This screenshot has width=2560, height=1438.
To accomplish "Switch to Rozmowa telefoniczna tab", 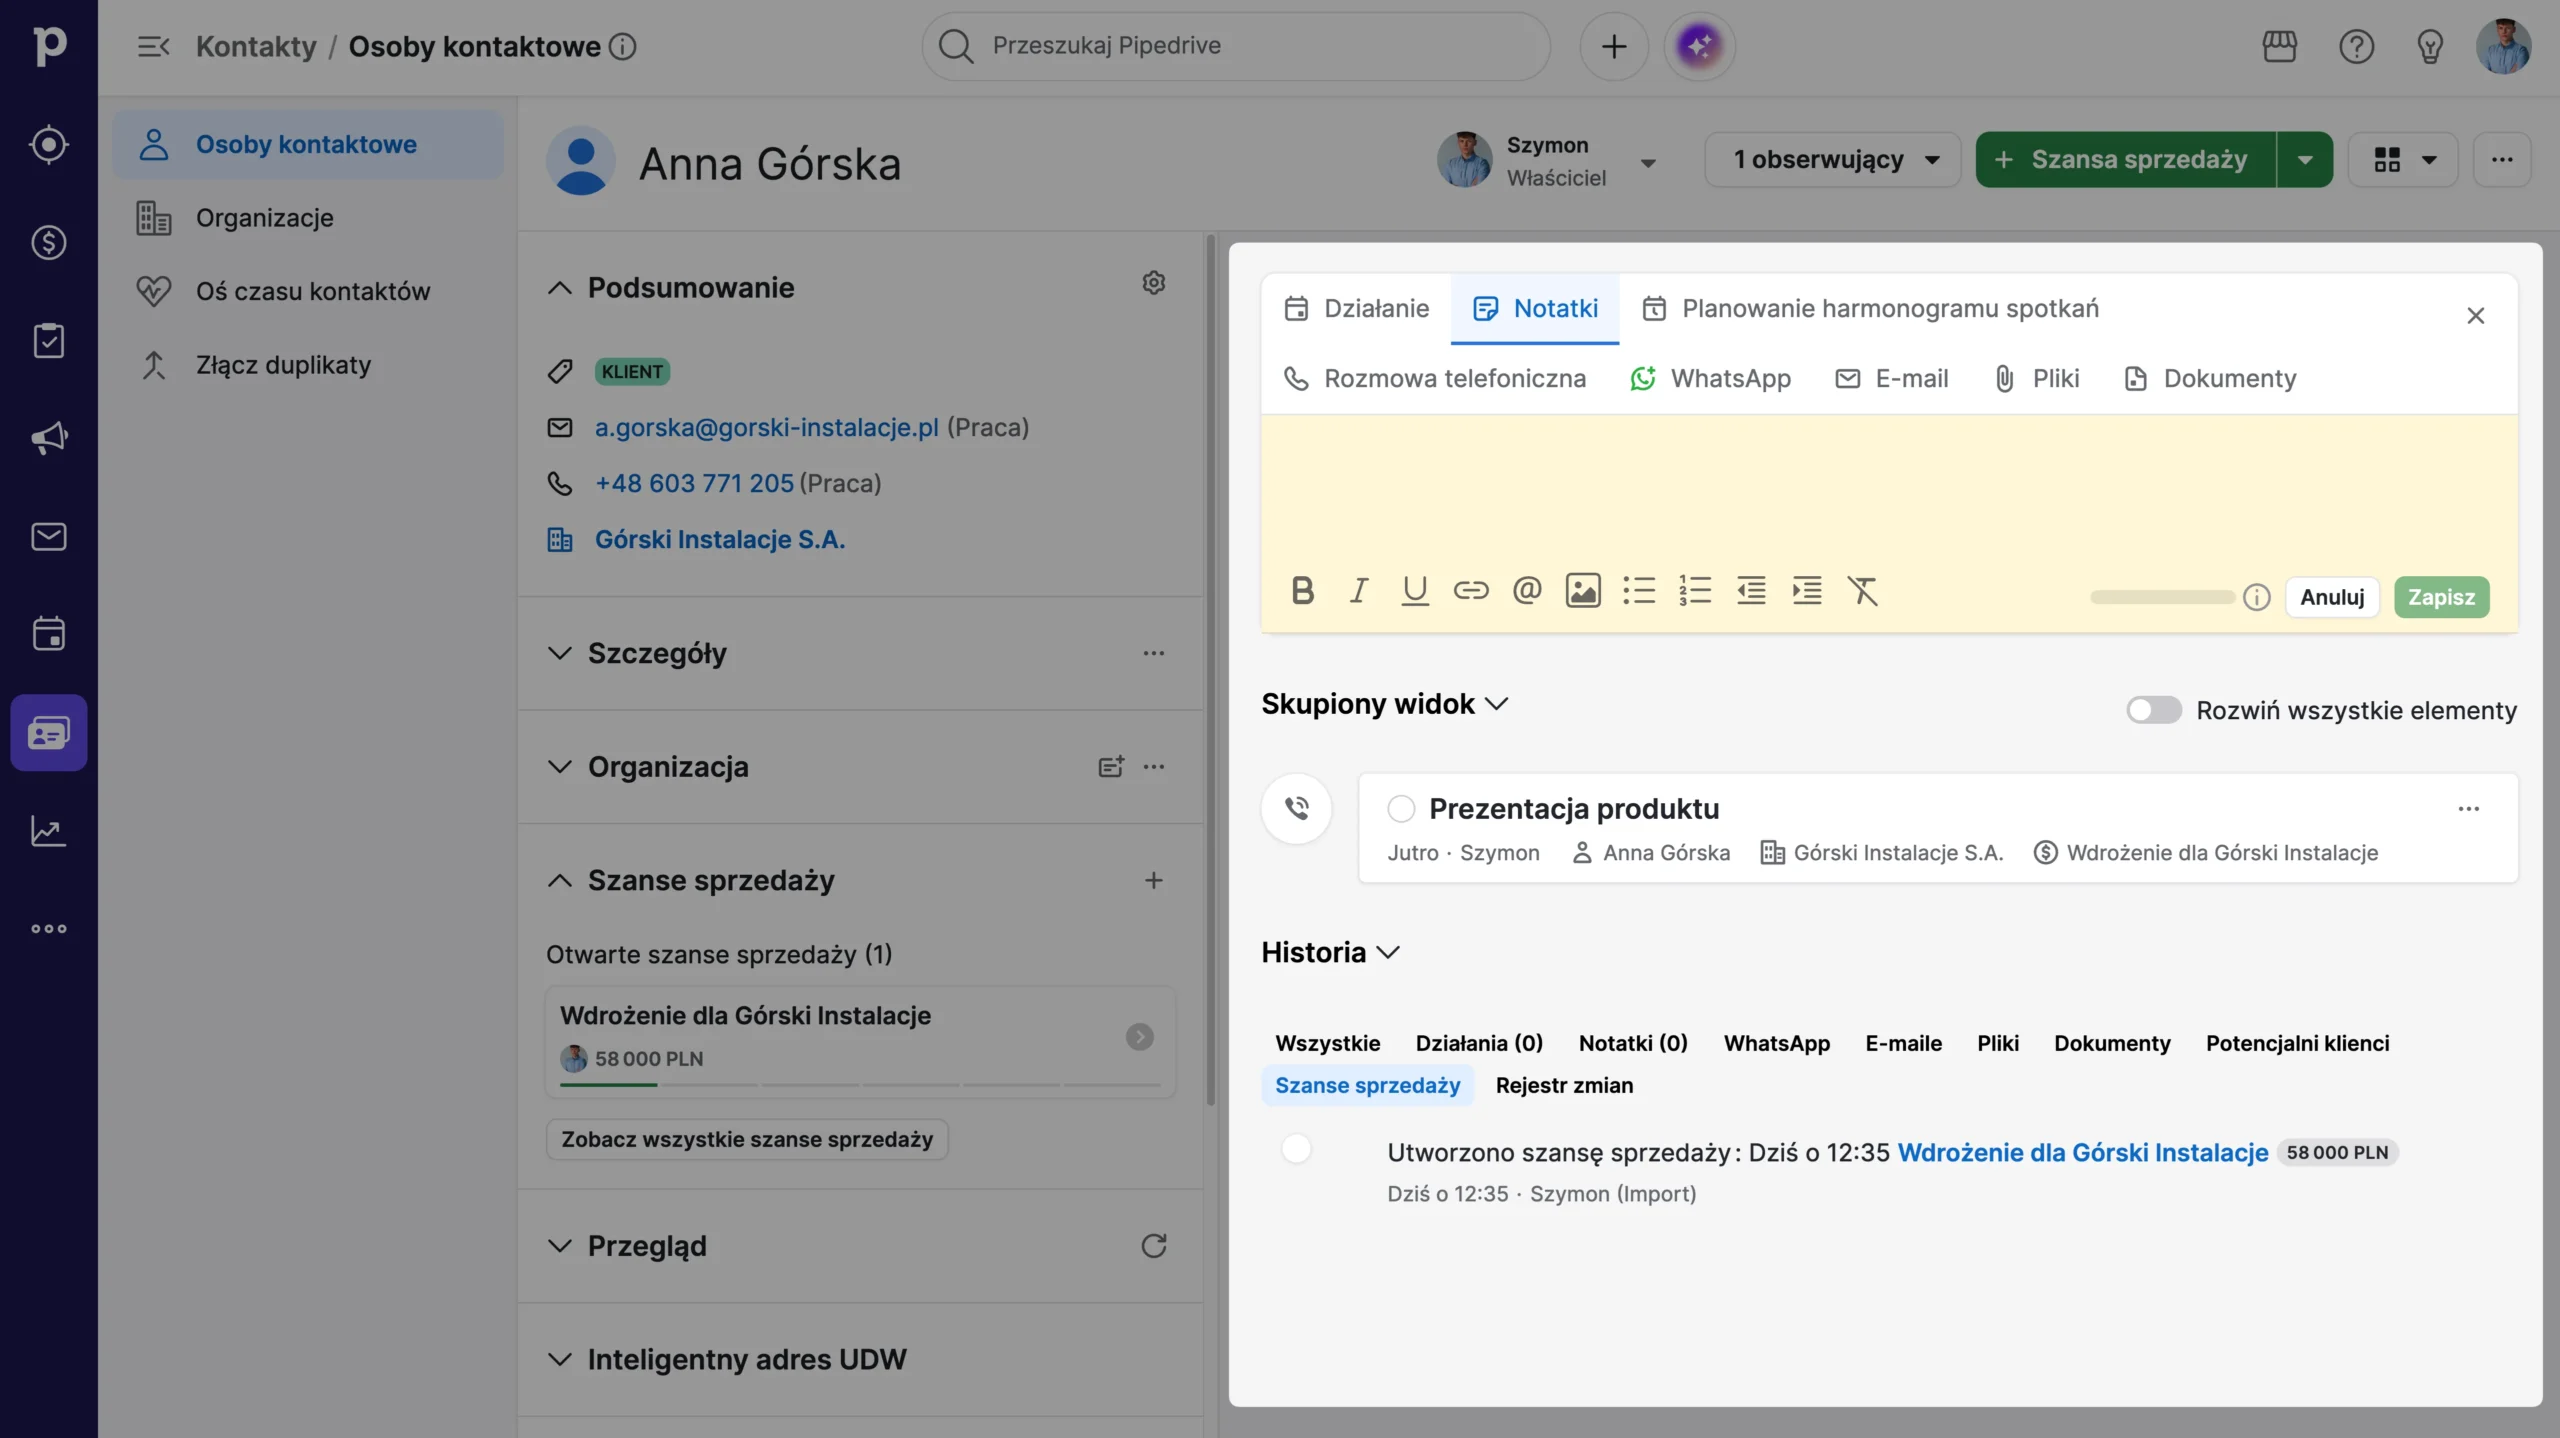I will point(1435,379).
